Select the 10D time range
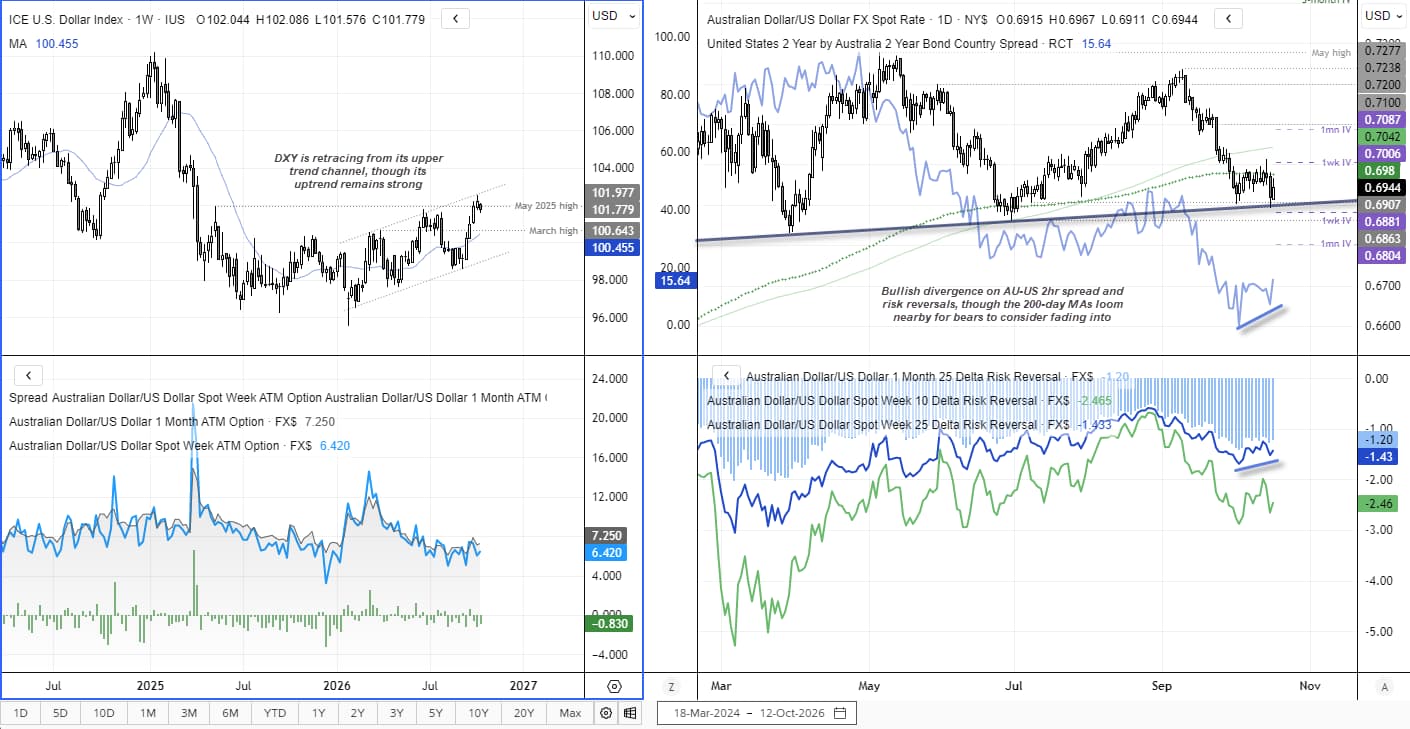This screenshot has width=1410, height=729. (x=104, y=713)
